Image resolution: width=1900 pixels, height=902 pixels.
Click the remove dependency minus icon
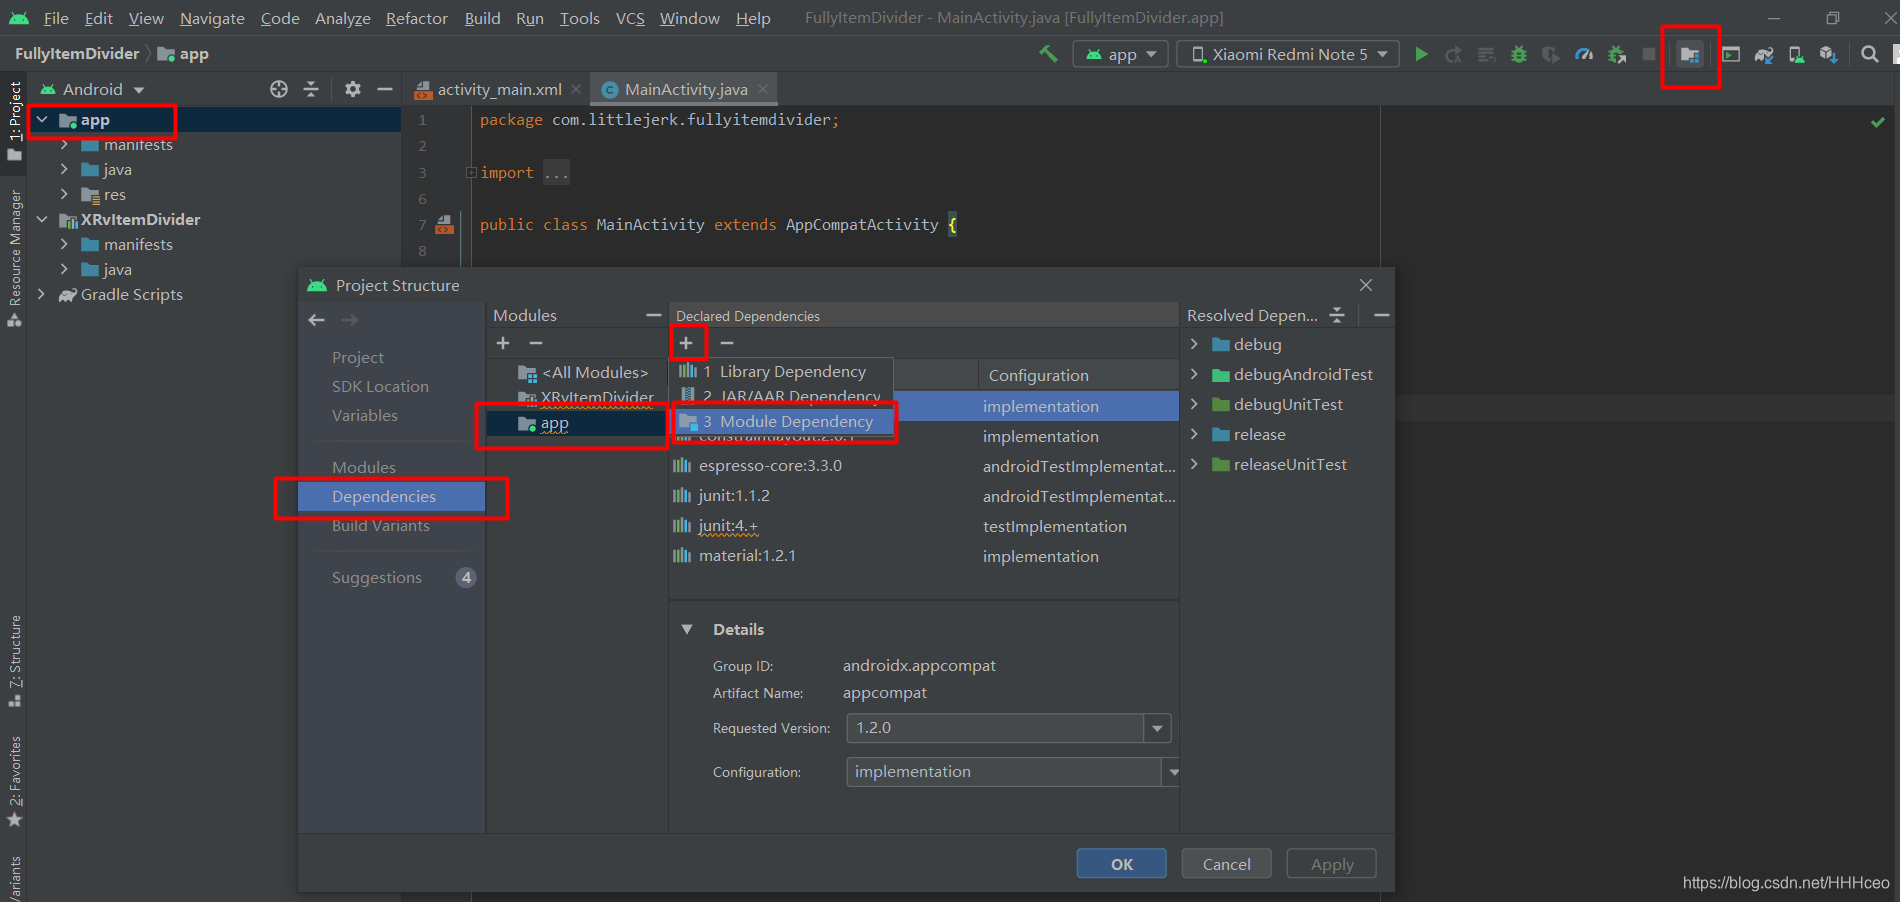(x=727, y=343)
